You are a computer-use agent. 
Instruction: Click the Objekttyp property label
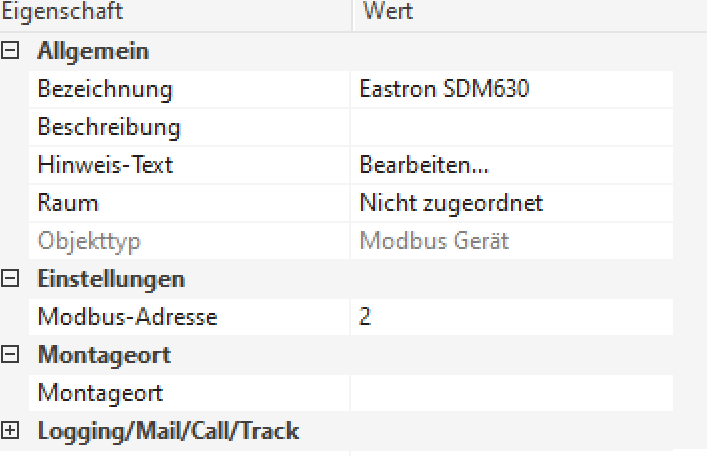pos(88,241)
